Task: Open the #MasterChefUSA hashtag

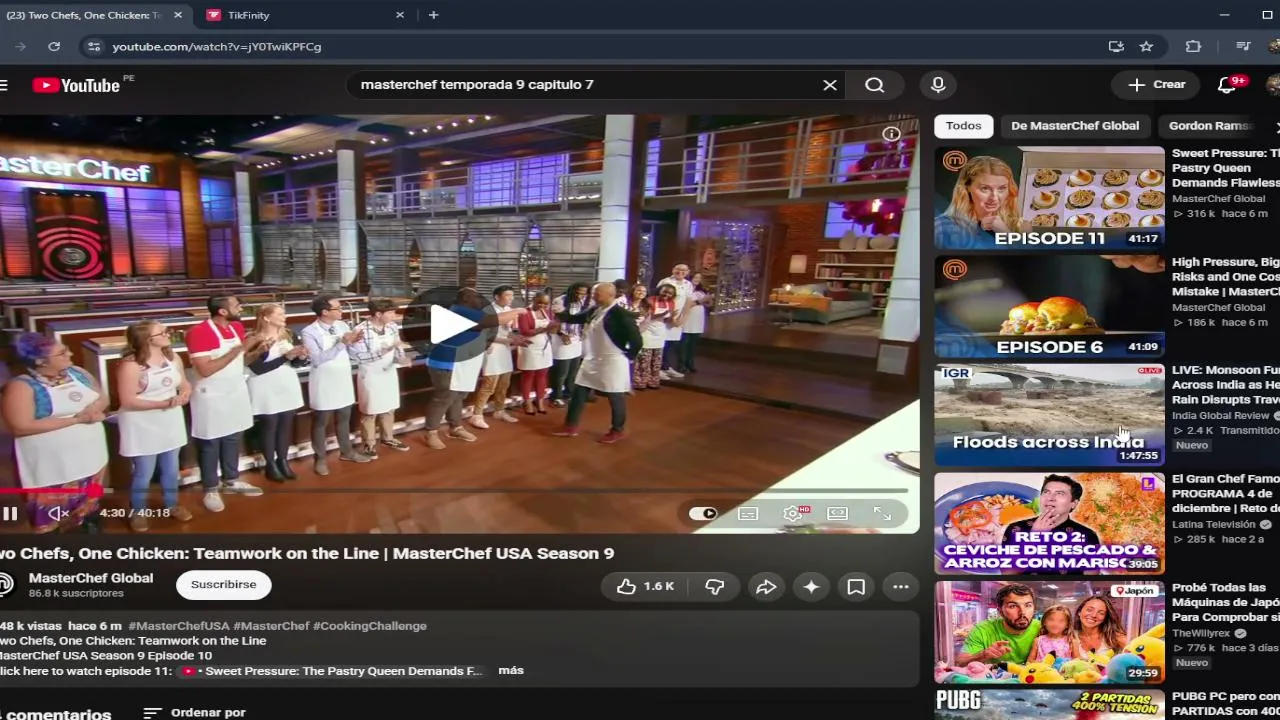Action: point(179,626)
